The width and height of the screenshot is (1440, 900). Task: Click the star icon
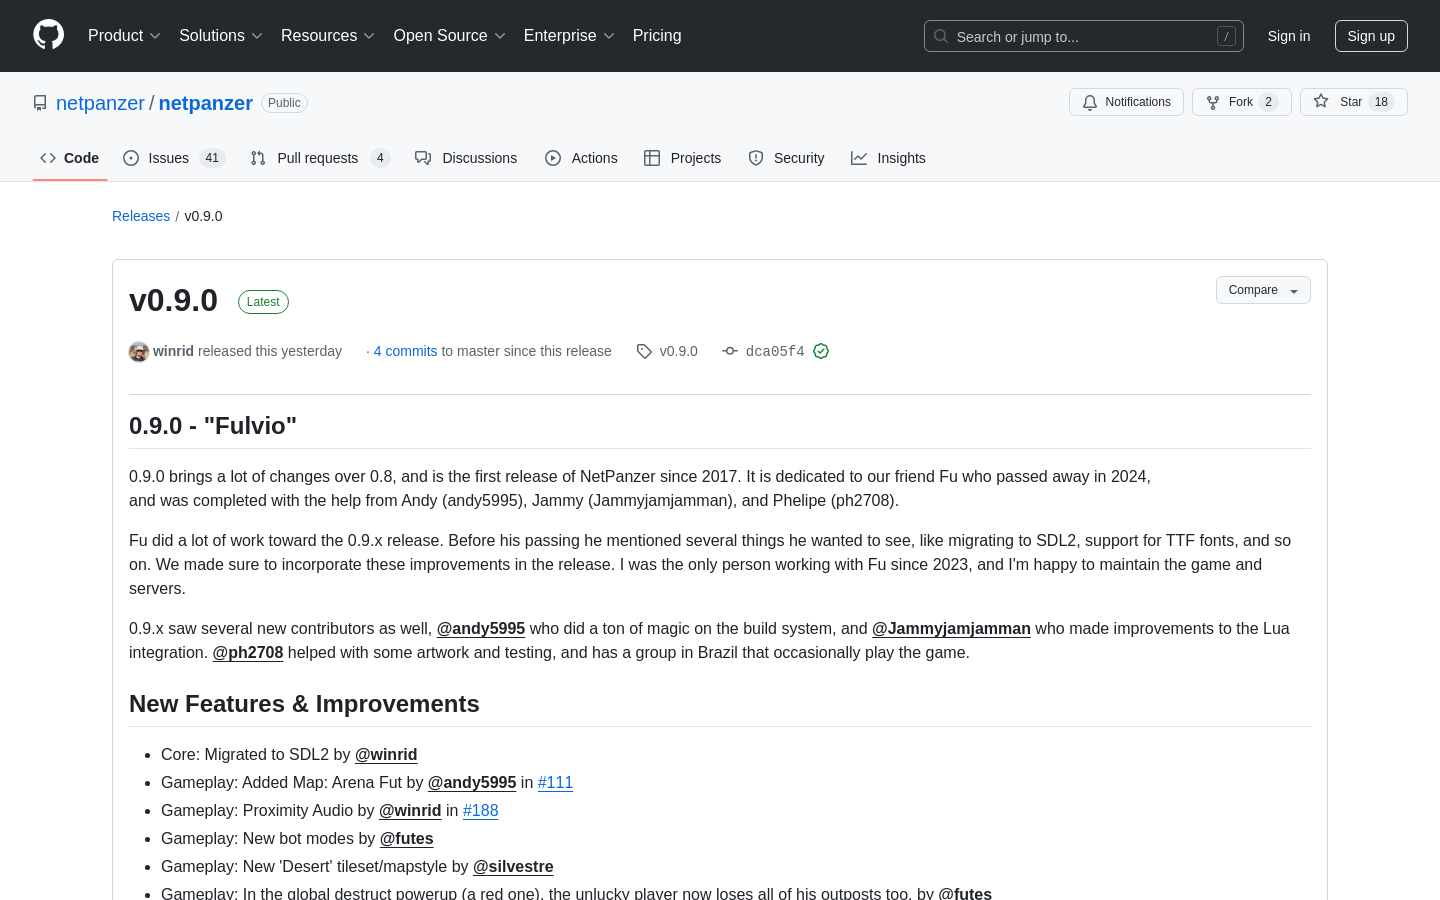[1321, 102]
